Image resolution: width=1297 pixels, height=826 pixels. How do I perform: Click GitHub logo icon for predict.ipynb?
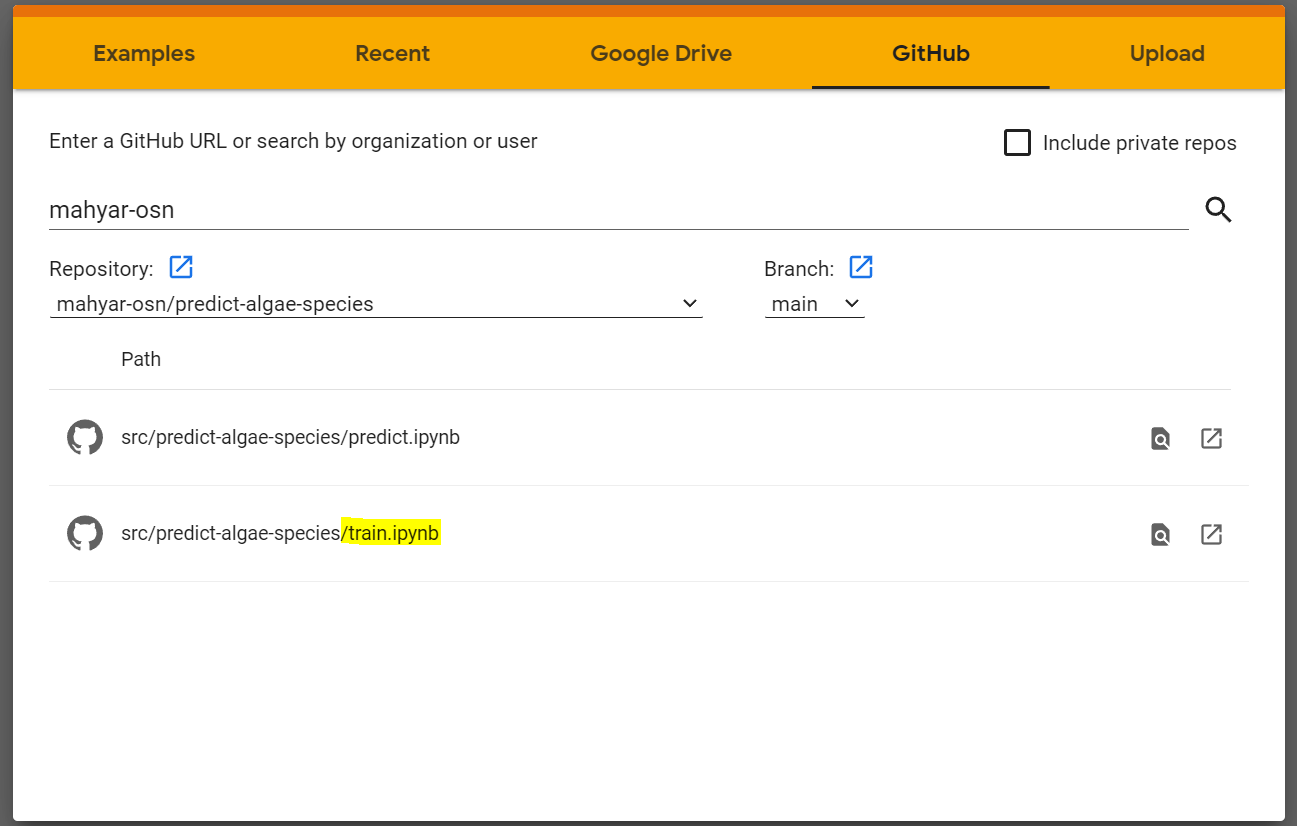85,437
